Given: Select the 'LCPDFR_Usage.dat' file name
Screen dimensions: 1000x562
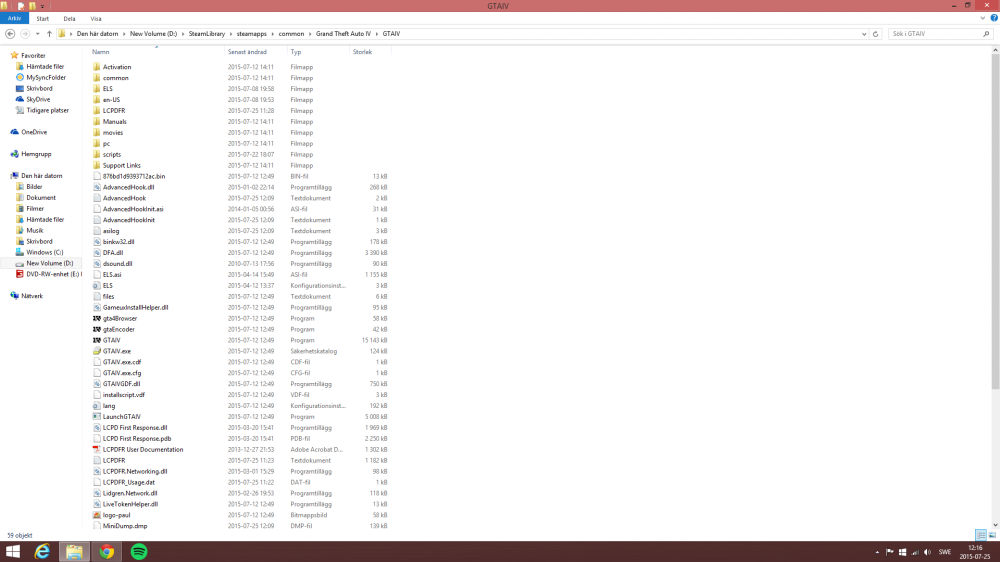Looking at the screenshot, I should click(128, 482).
